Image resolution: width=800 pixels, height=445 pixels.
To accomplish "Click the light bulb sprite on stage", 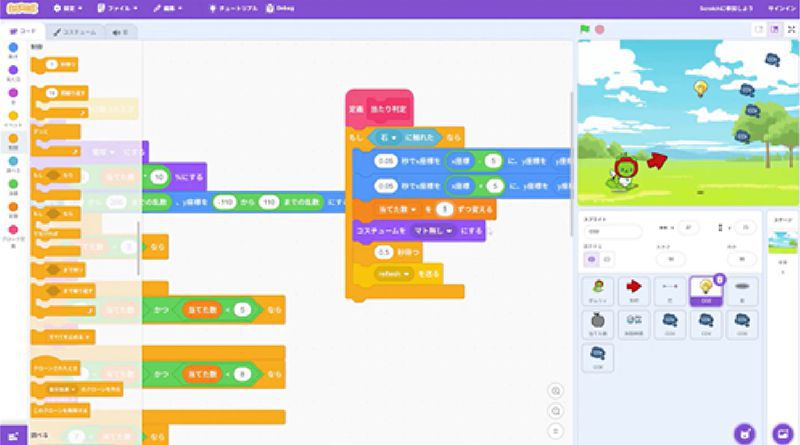I will [701, 88].
